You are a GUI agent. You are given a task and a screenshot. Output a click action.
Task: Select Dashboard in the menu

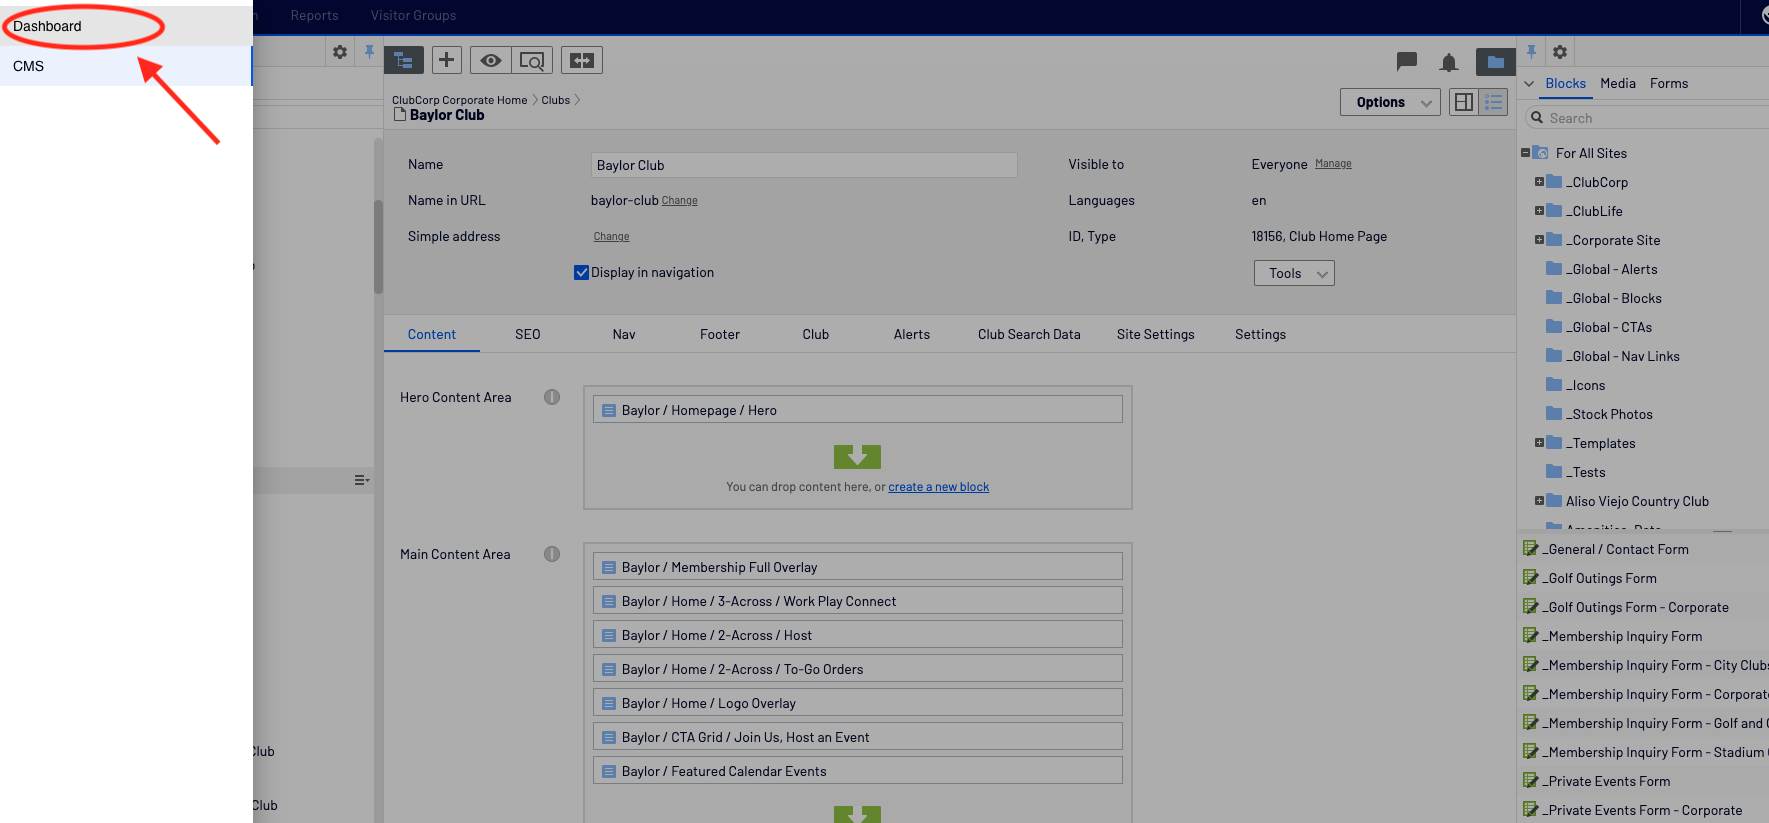click(126, 26)
